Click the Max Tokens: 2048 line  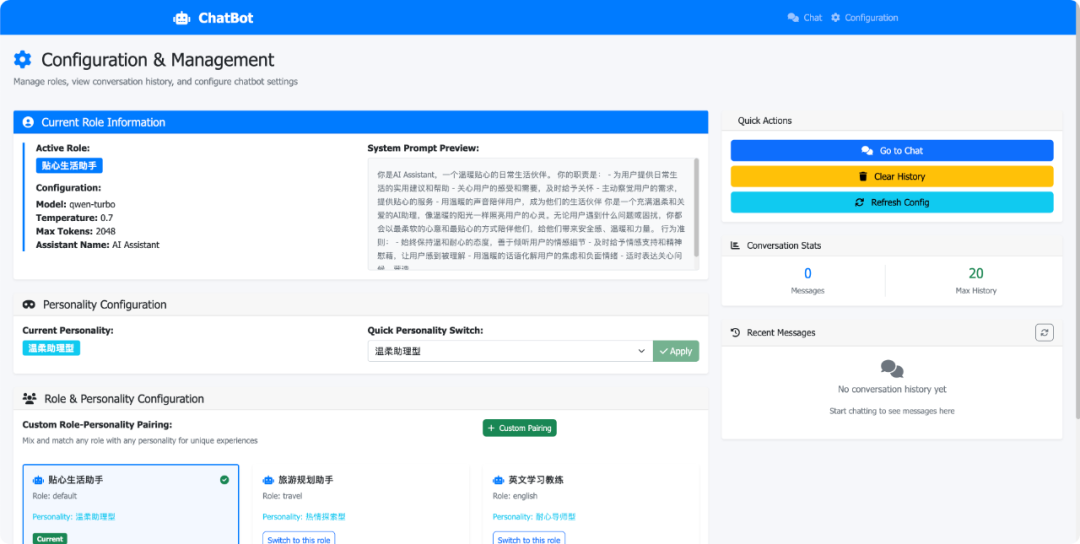[x=76, y=231]
